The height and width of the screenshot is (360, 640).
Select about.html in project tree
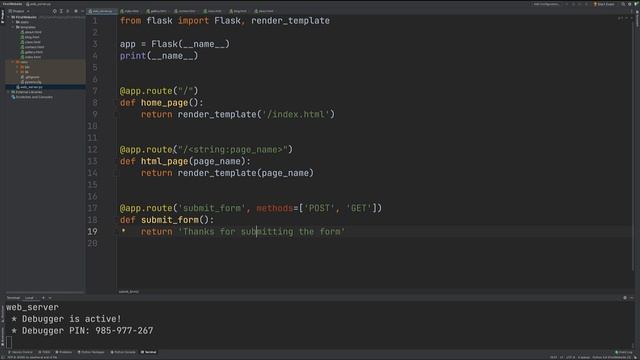tap(31, 32)
